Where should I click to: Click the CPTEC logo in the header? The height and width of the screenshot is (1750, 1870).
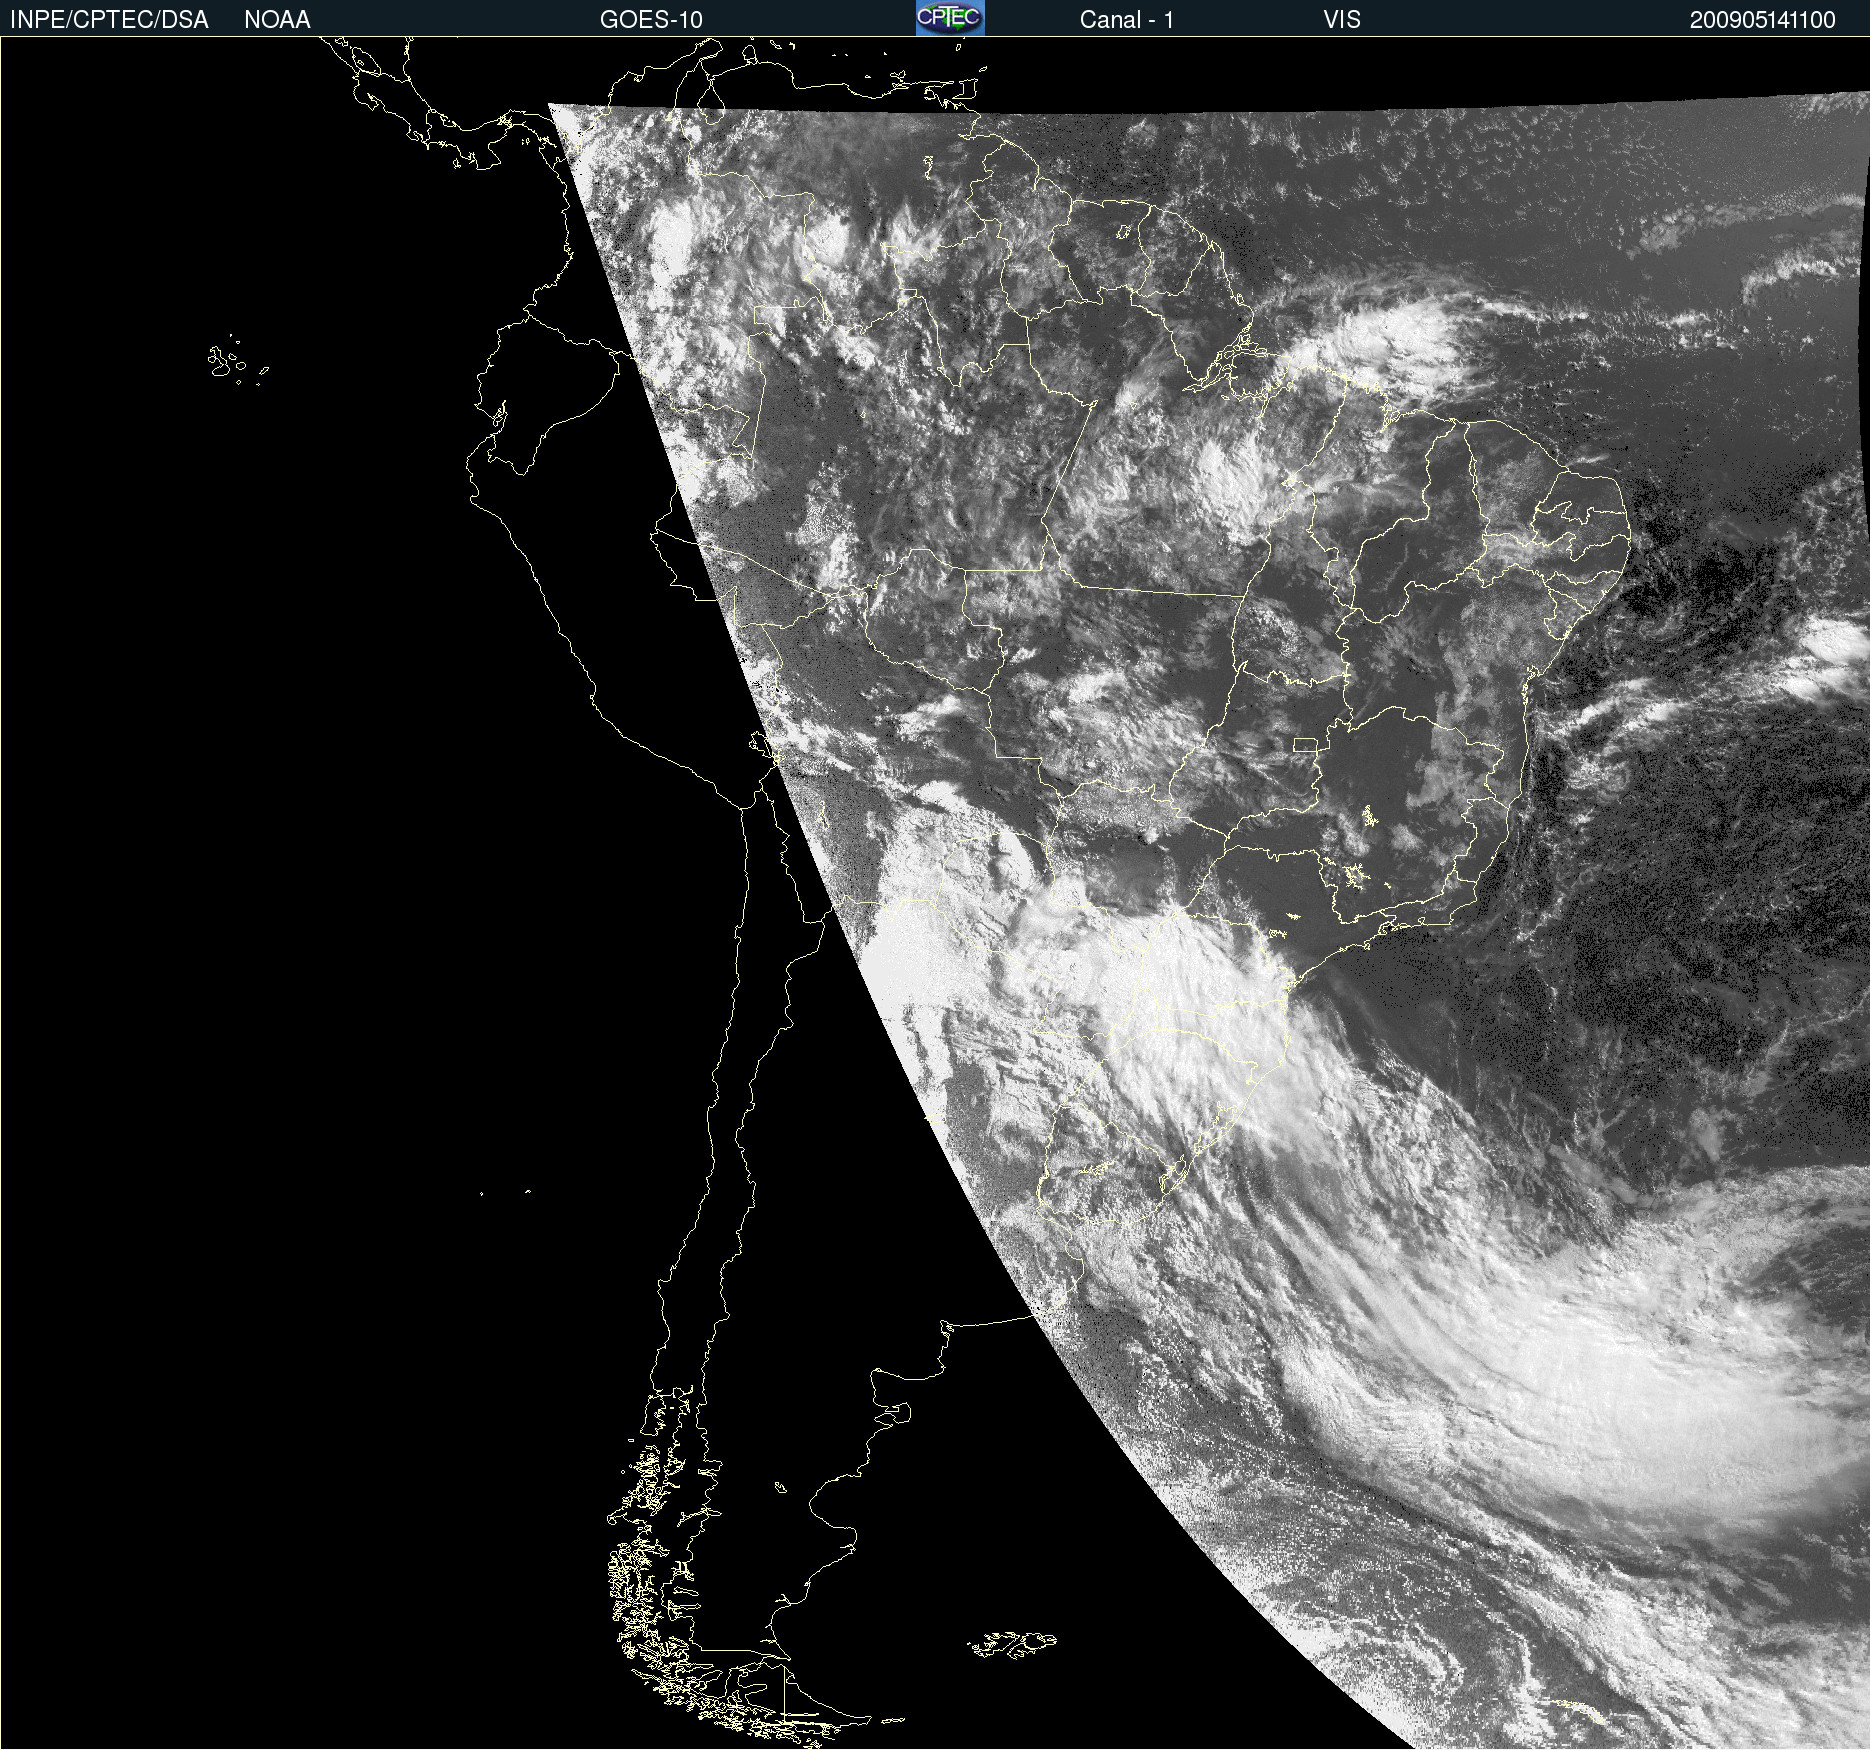950,18
